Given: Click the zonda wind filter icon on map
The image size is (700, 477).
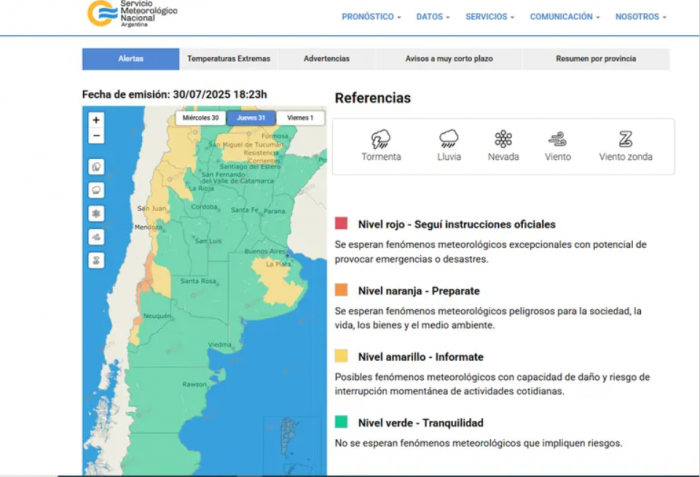Looking at the screenshot, I should (97, 260).
